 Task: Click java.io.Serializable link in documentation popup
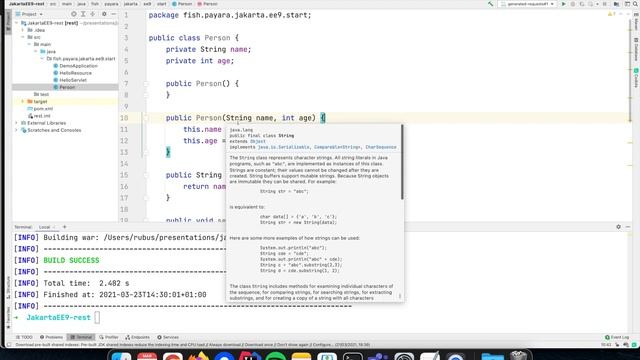pyautogui.click(x=283, y=147)
